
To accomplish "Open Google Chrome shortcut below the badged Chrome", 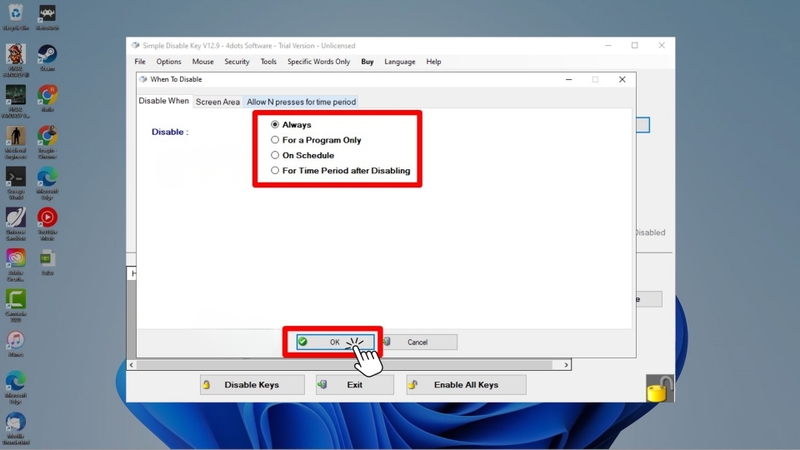I will coord(47,142).
